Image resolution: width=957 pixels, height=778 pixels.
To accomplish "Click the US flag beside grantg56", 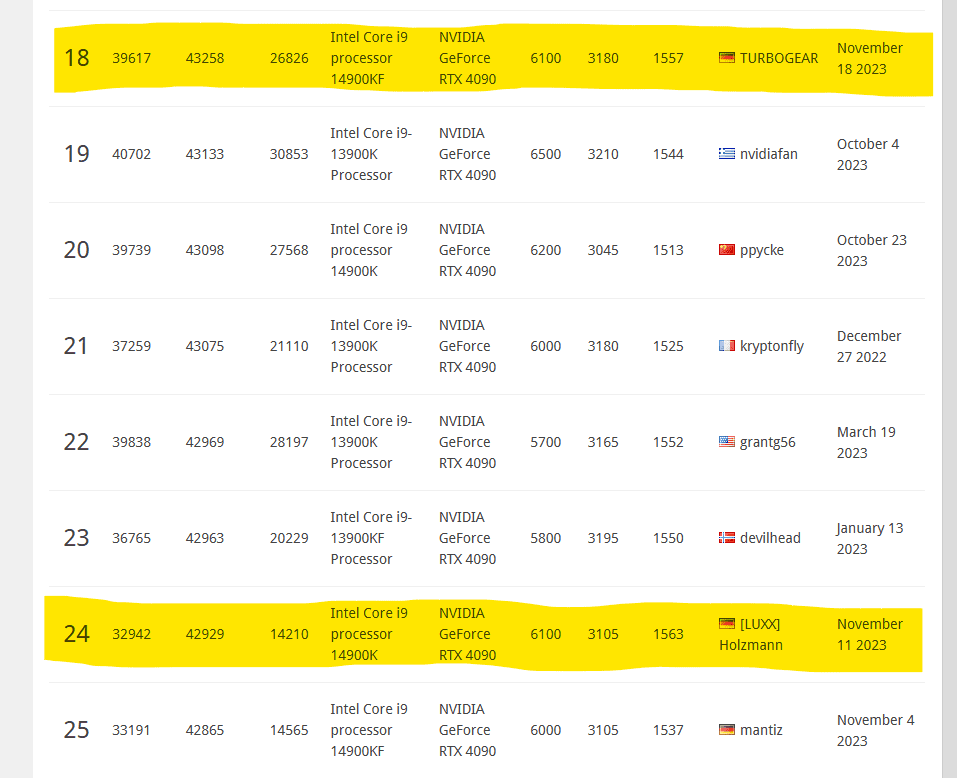I will (x=726, y=442).
